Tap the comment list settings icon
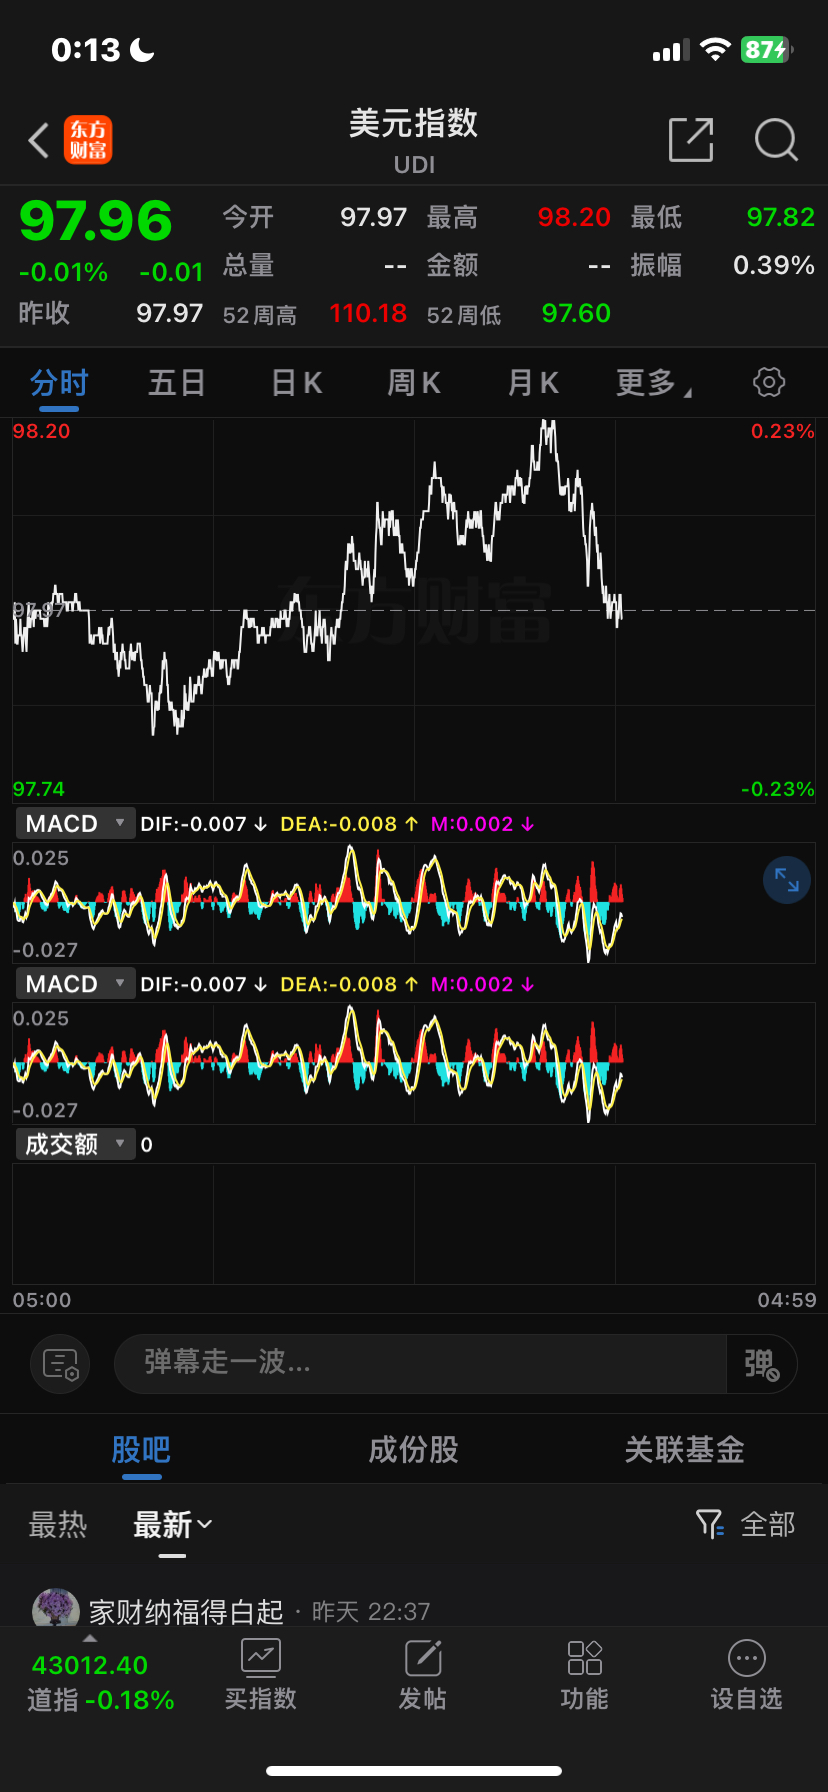This screenshot has height=1792, width=828. click(61, 1364)
